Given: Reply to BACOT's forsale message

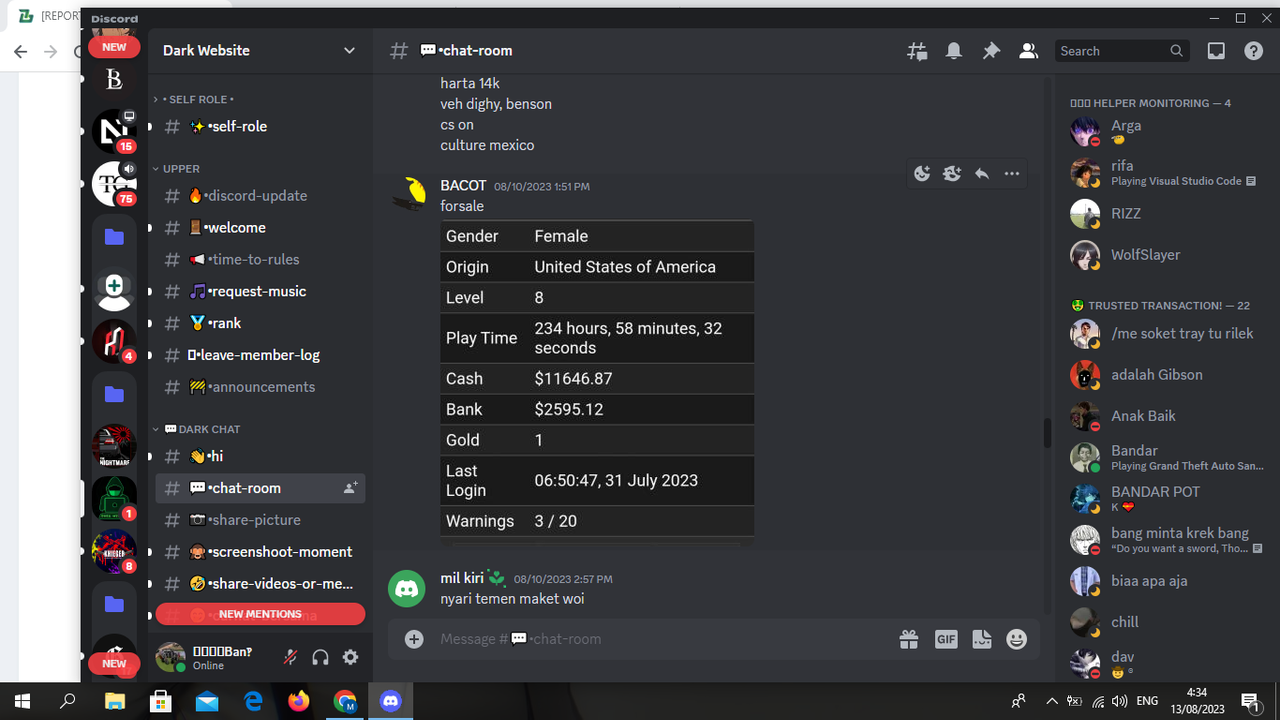Looking at the screenshot, I should [x=982, y=174].
